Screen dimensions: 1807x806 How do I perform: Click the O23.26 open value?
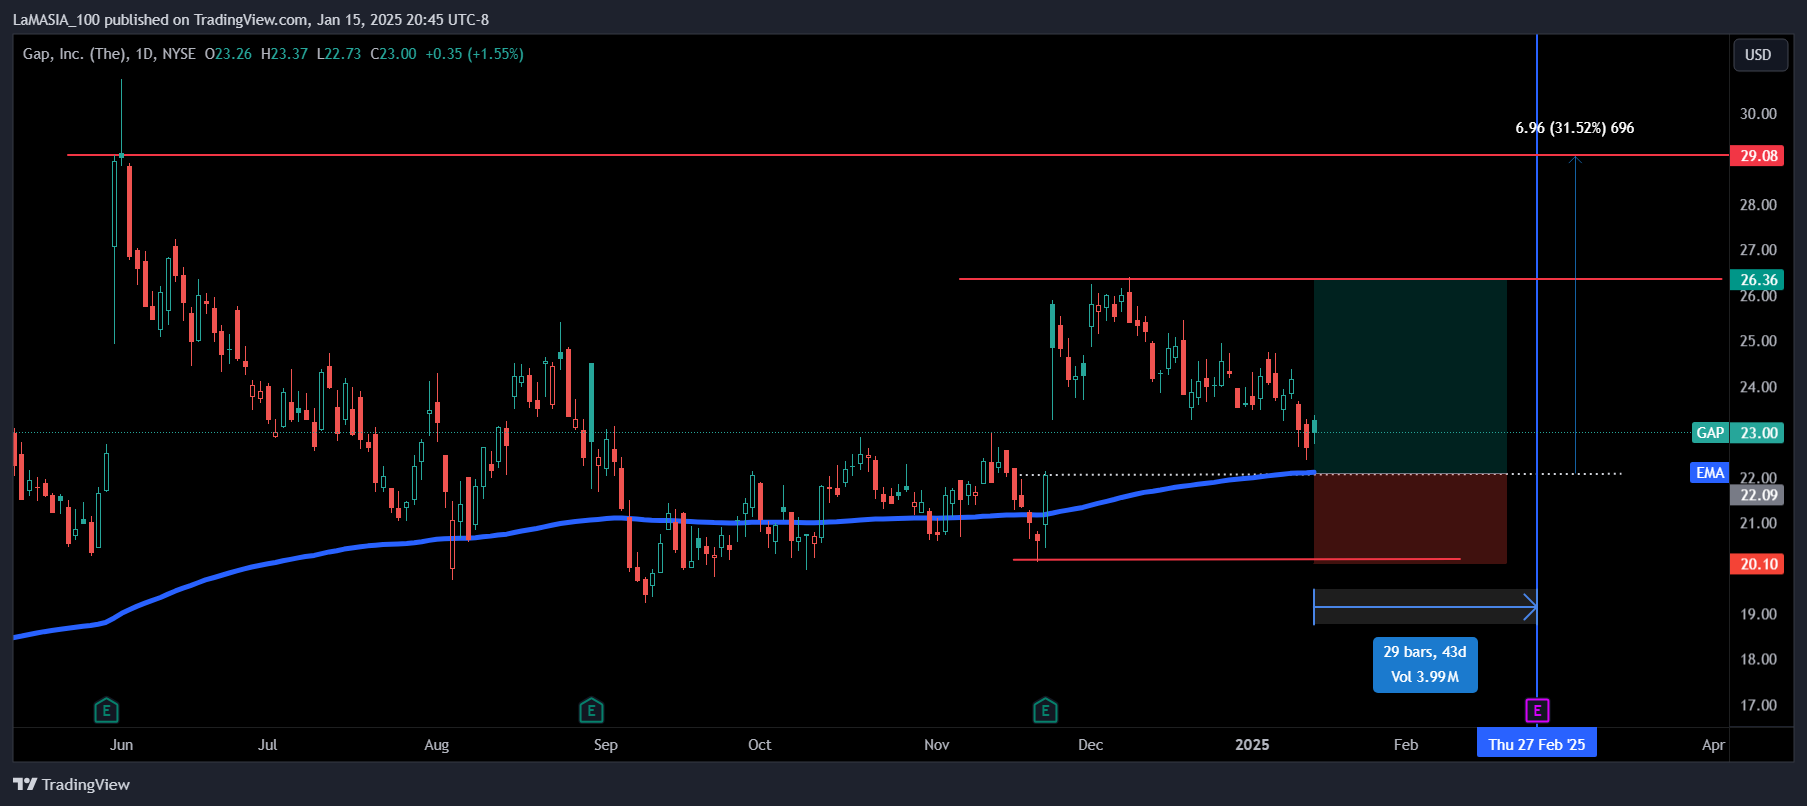[x=228, y=54]
